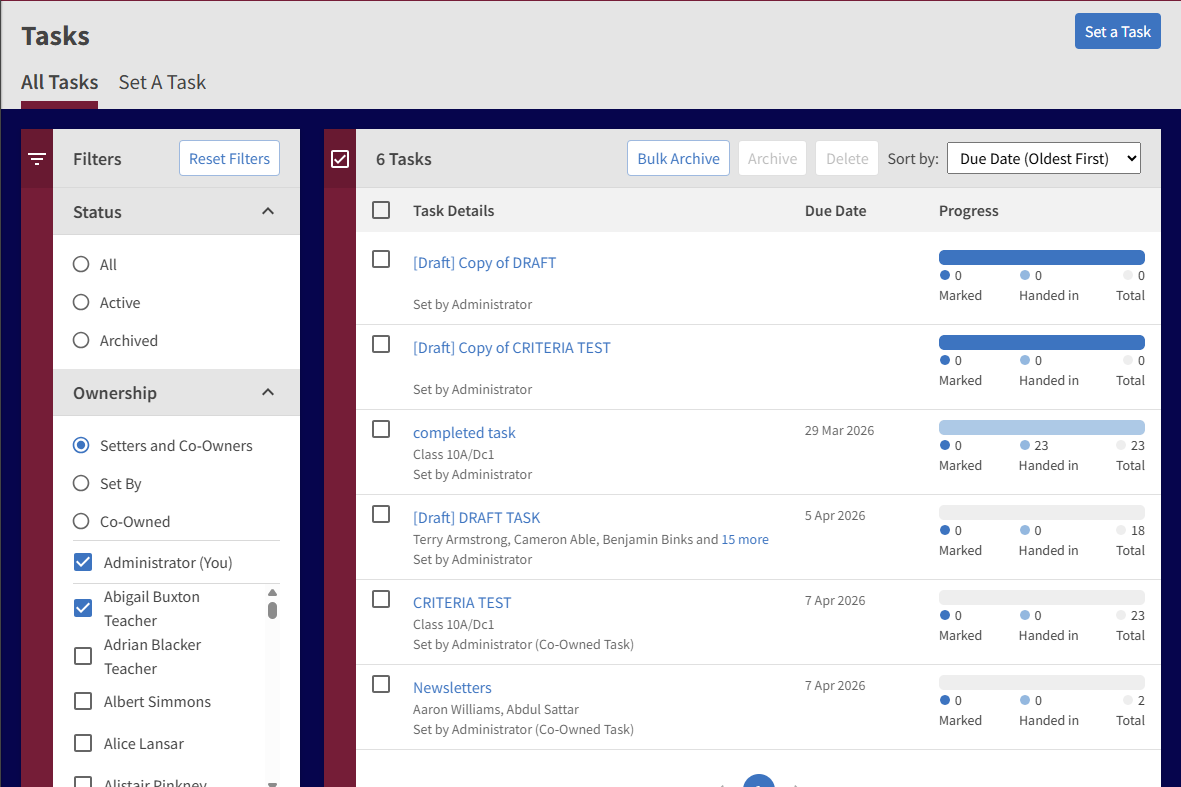Tick the Adrian Blacker checkbox
1181x787 pixels.
coord(83,656)
